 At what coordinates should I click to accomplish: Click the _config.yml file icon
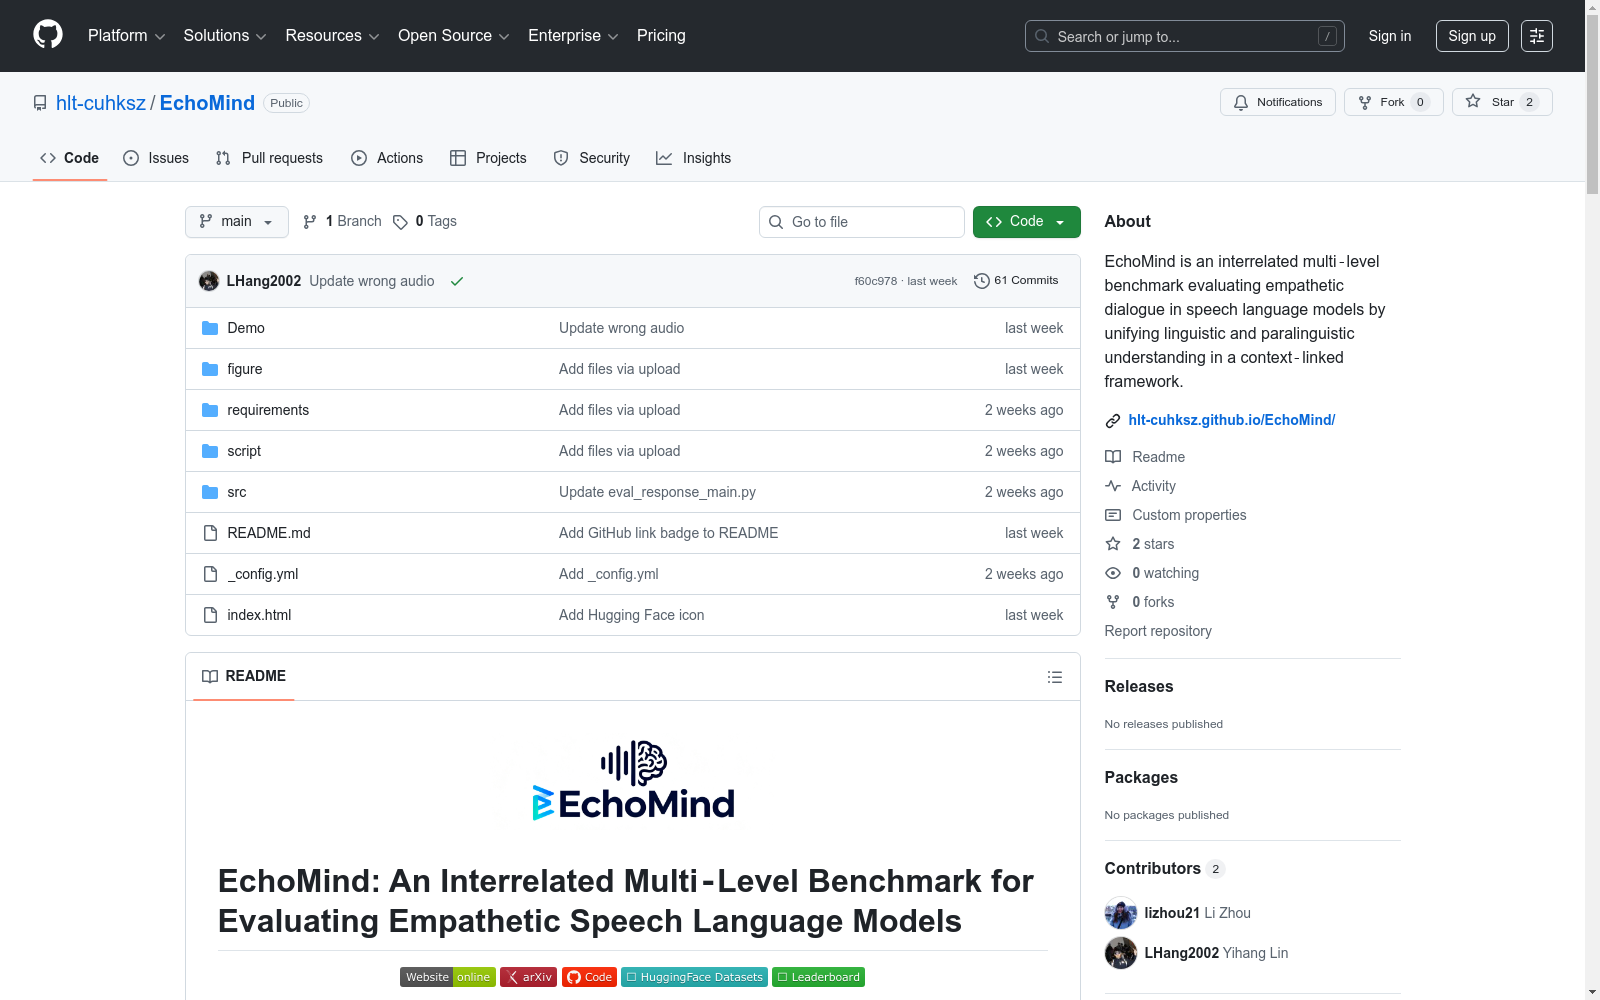click(210, 574)
